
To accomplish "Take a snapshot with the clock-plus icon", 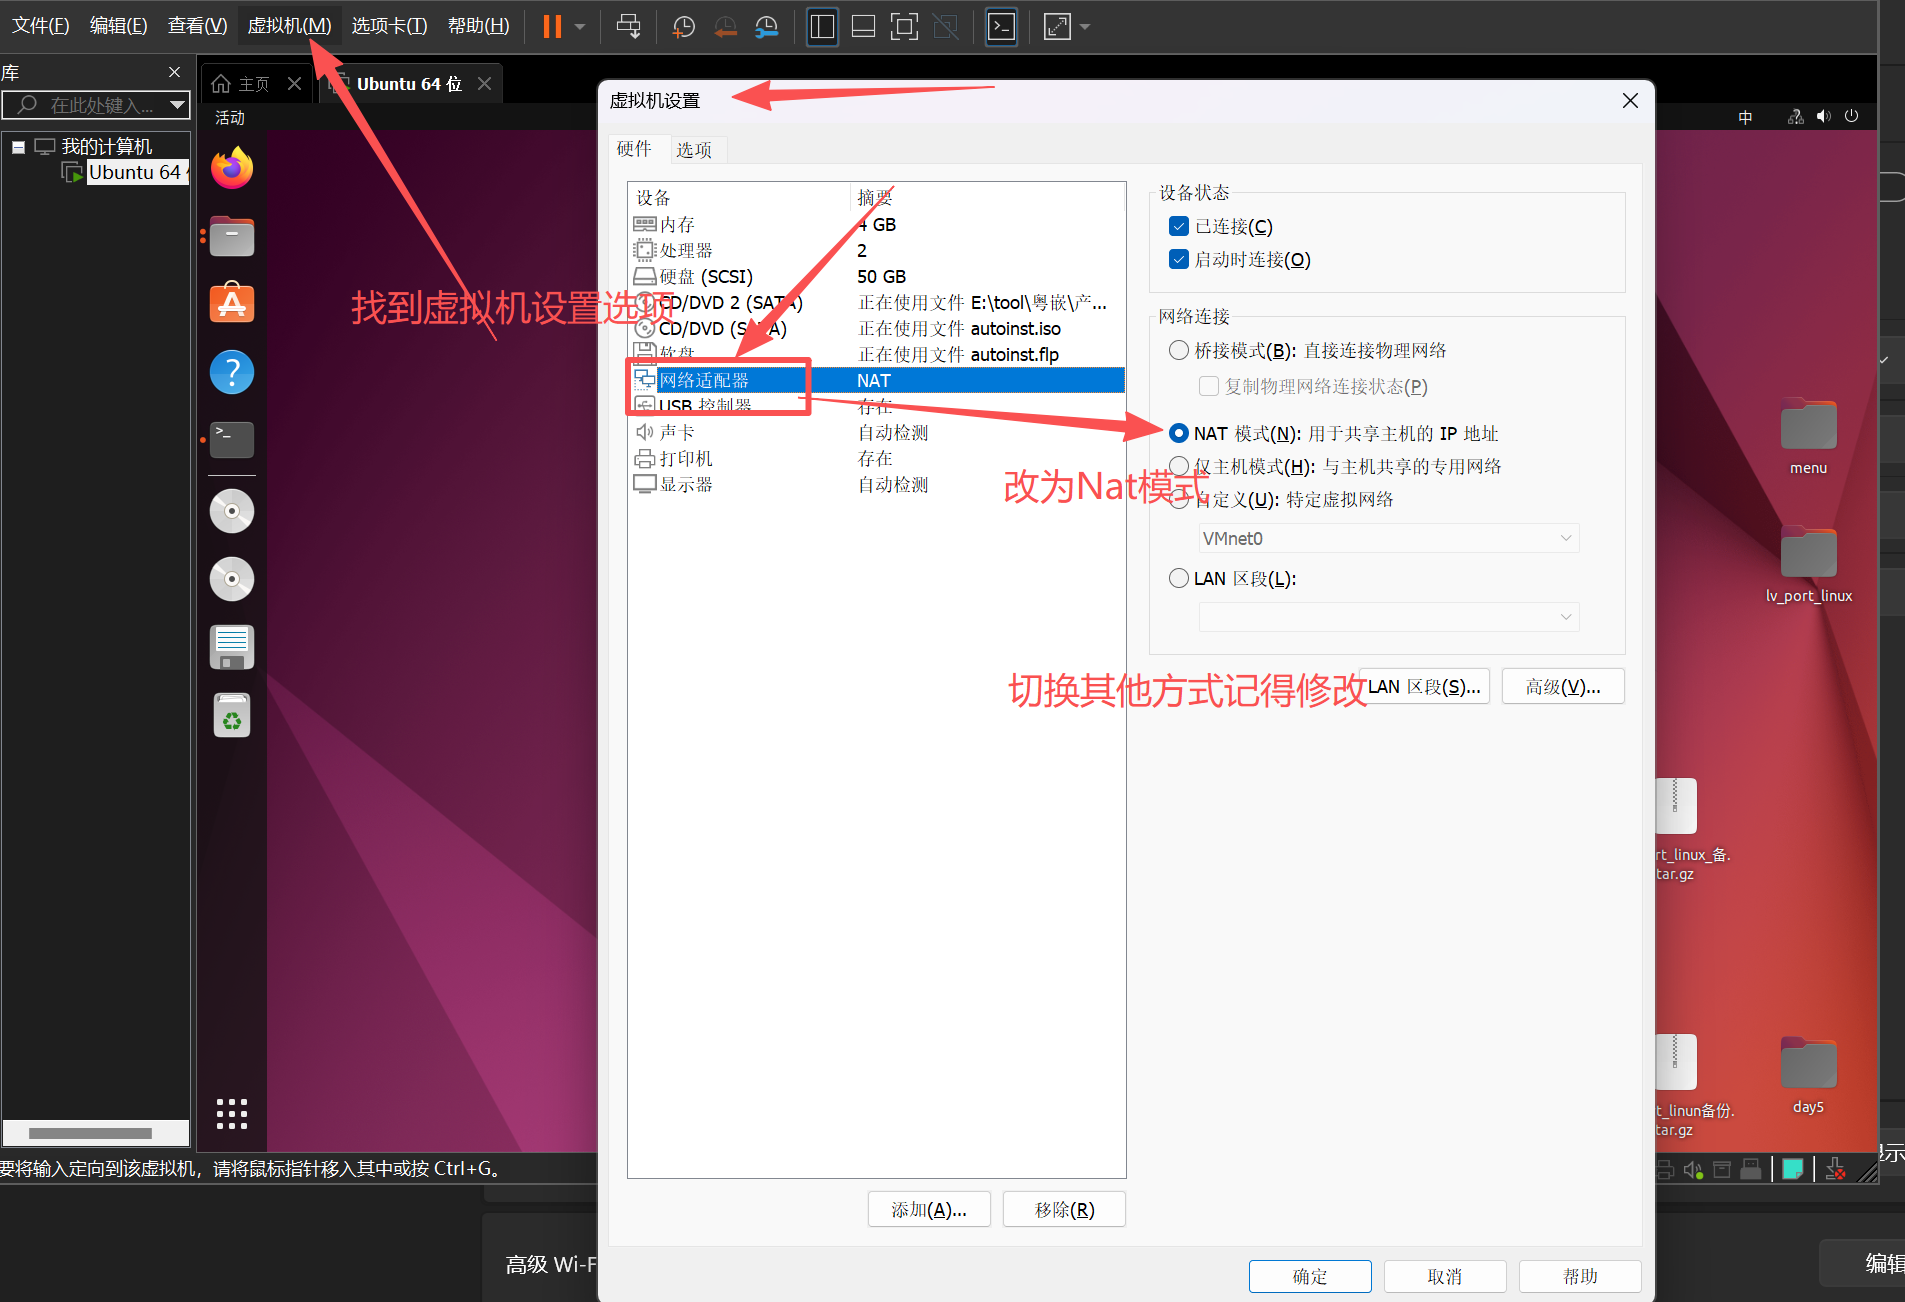I will point(684,27).
